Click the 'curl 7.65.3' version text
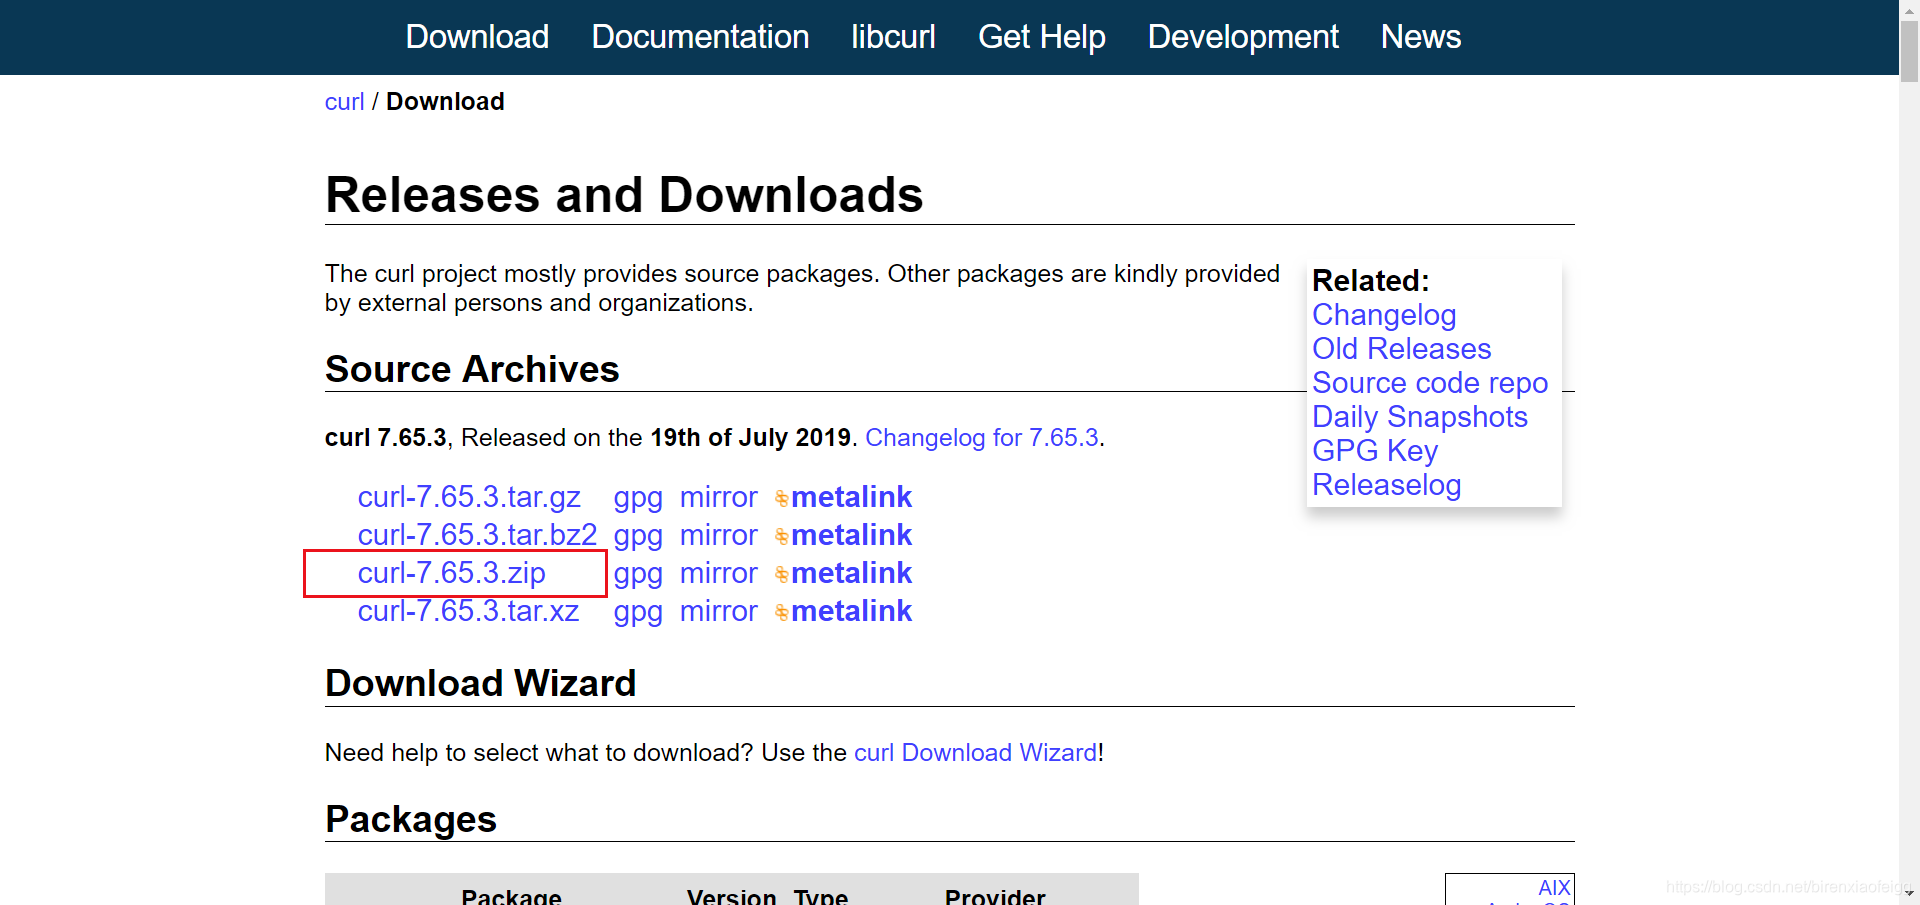 coord(386,438)
